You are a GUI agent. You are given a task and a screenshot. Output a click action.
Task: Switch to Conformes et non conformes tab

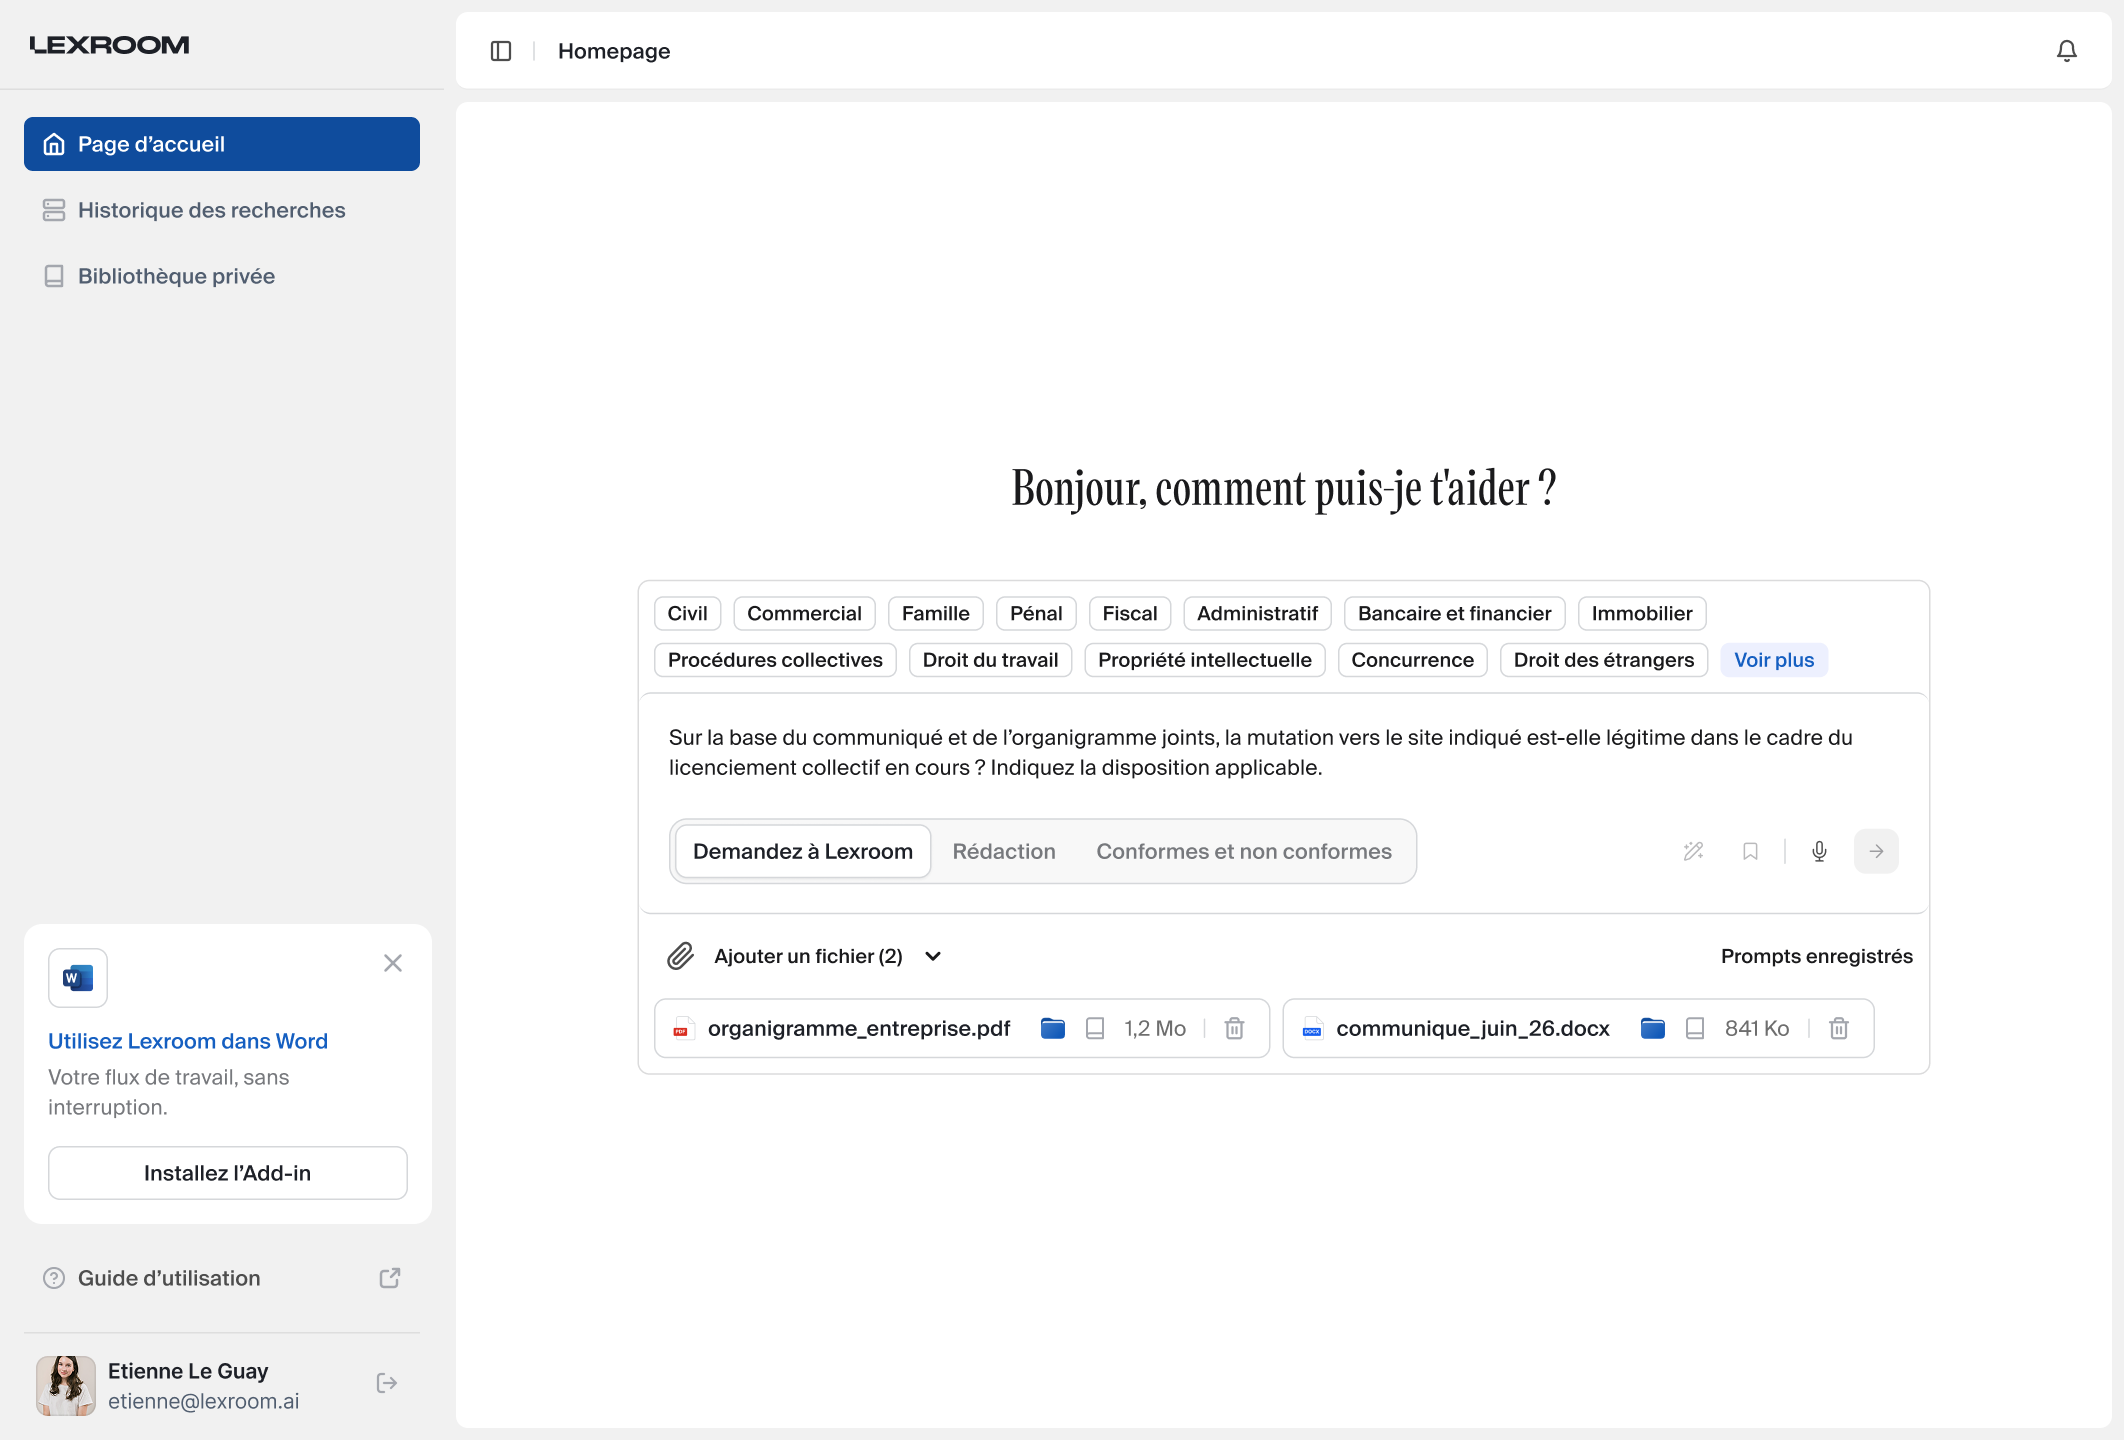[x=1244, y=851]
